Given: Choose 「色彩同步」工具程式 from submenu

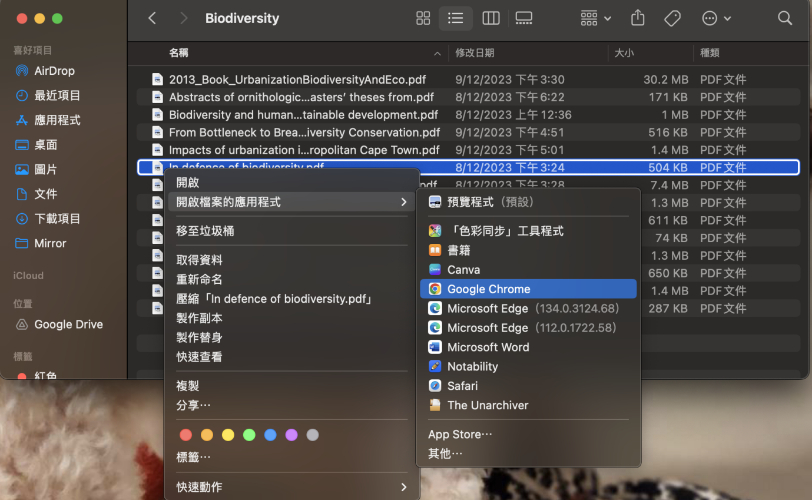Looking at the screenshot, I should (x=528, y=231).
